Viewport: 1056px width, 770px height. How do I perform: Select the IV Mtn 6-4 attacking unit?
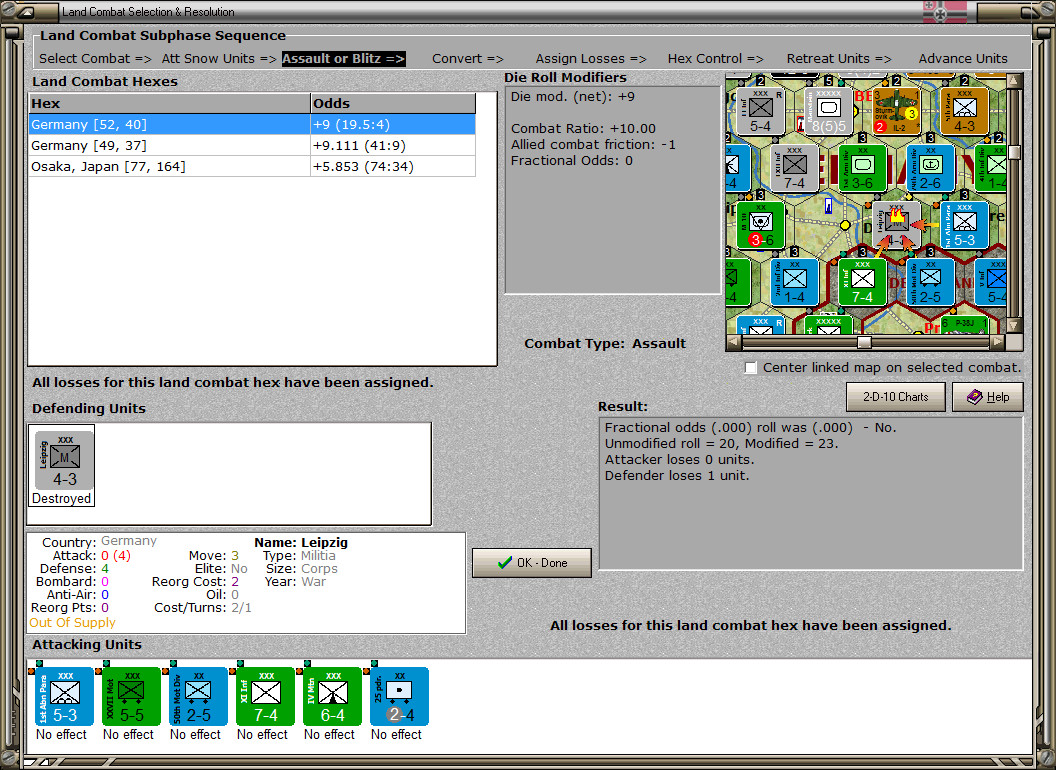click(333, 696)
